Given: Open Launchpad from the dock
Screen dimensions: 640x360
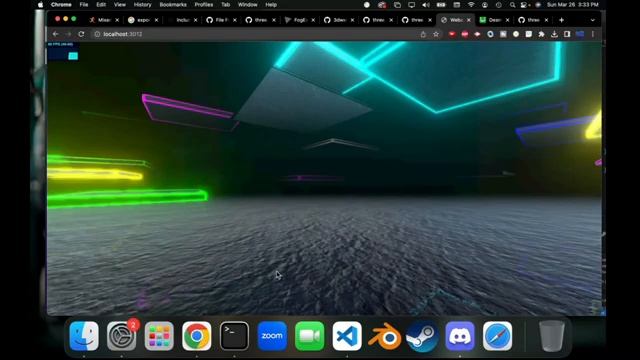Looking at the screenshot, I should click(159, 336).
